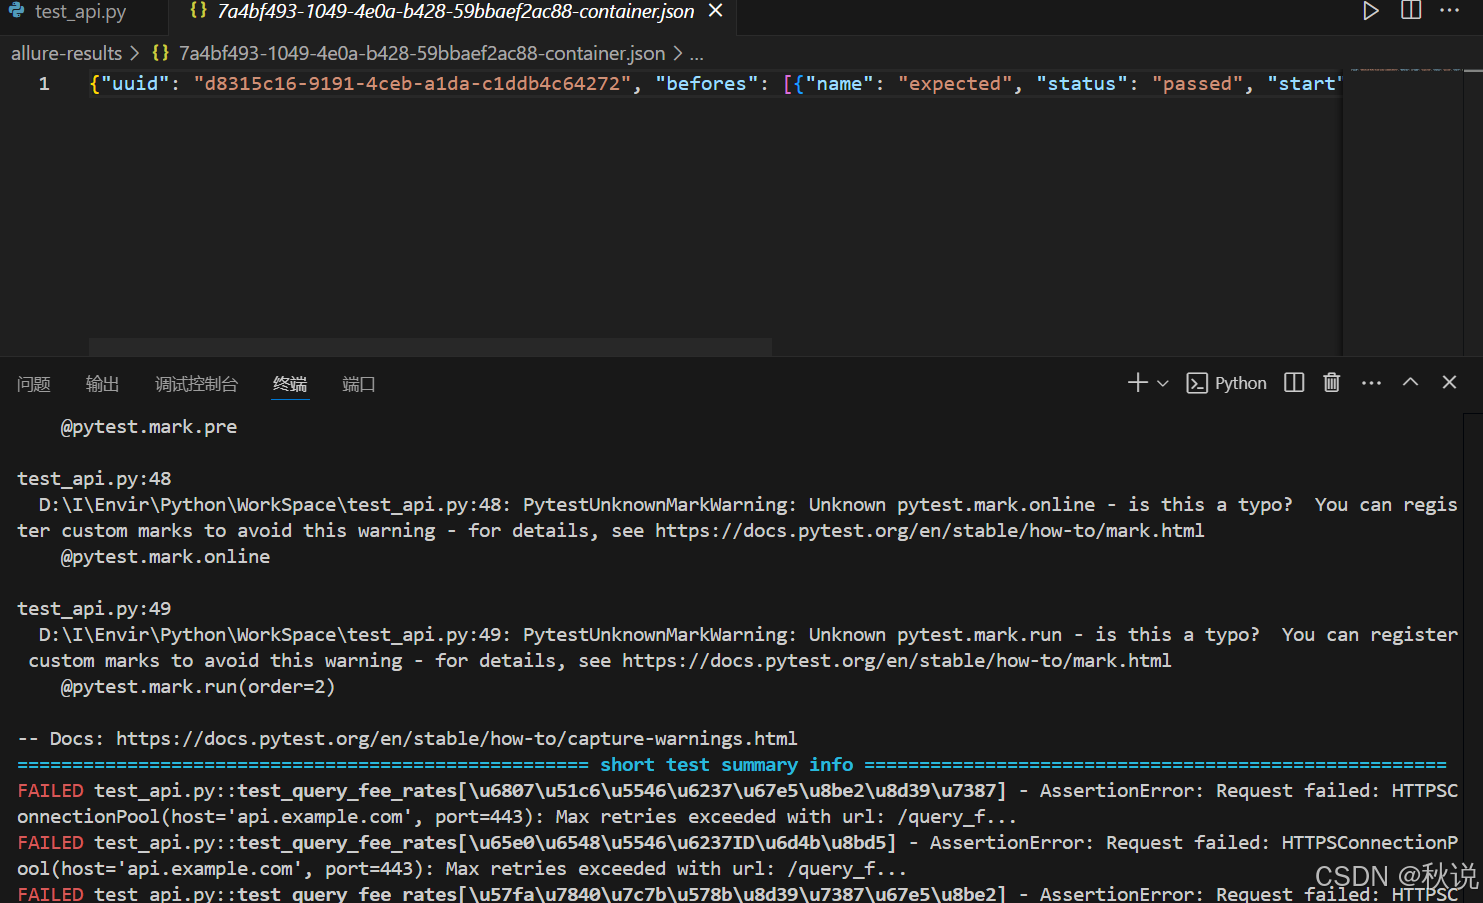Open the breadcrumb trailing ellipsis symbol

pyautogui.click(x=697, y=54)
